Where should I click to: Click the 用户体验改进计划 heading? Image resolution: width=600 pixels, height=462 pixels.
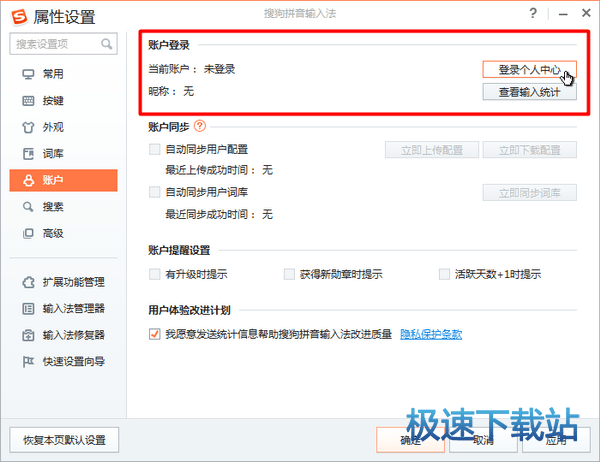[x=189, y=310]
